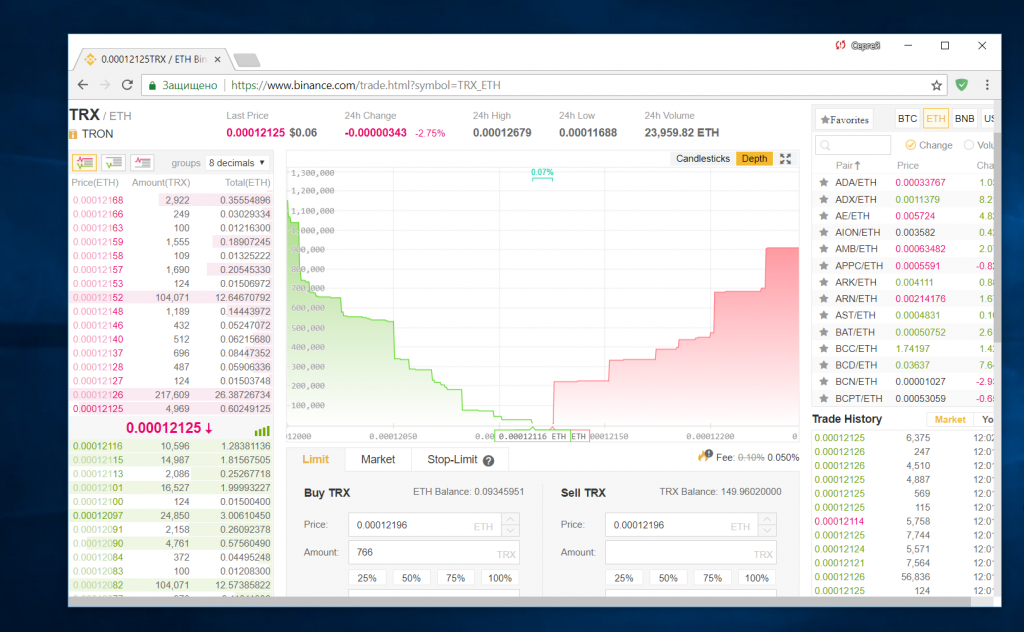Screen dimensions: 1024x632
Task: Click the pair search box
Action: click(853, 145)
